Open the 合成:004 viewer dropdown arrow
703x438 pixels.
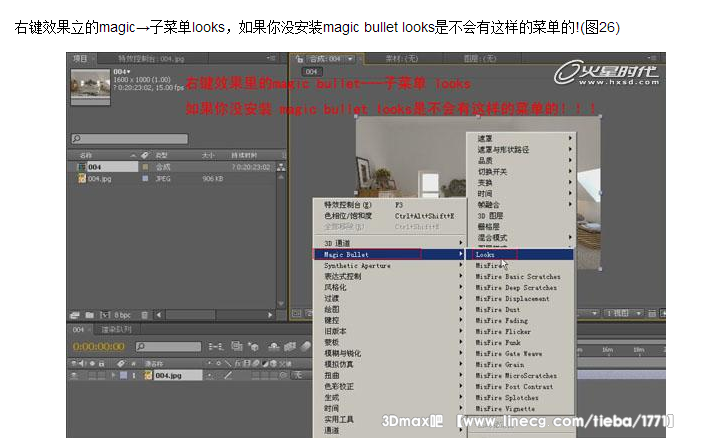tap(350, 59)
